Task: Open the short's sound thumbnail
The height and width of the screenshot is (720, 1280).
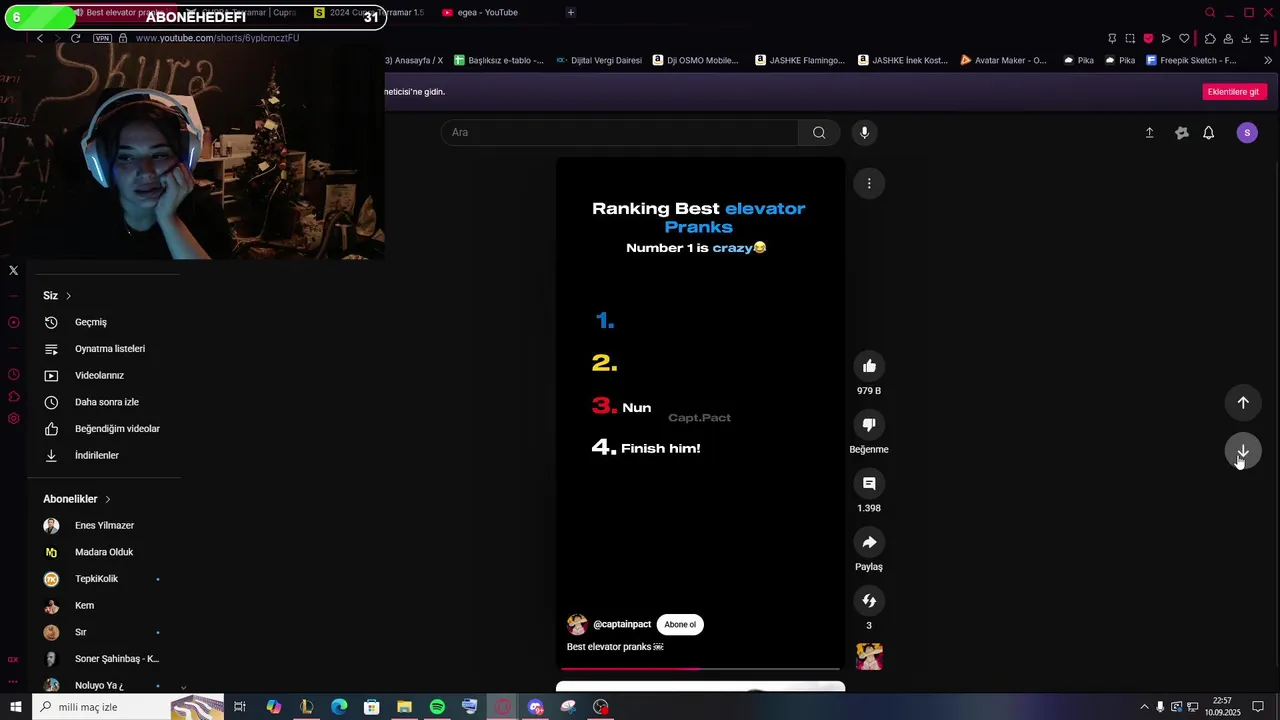Action: tap(869, 656)
